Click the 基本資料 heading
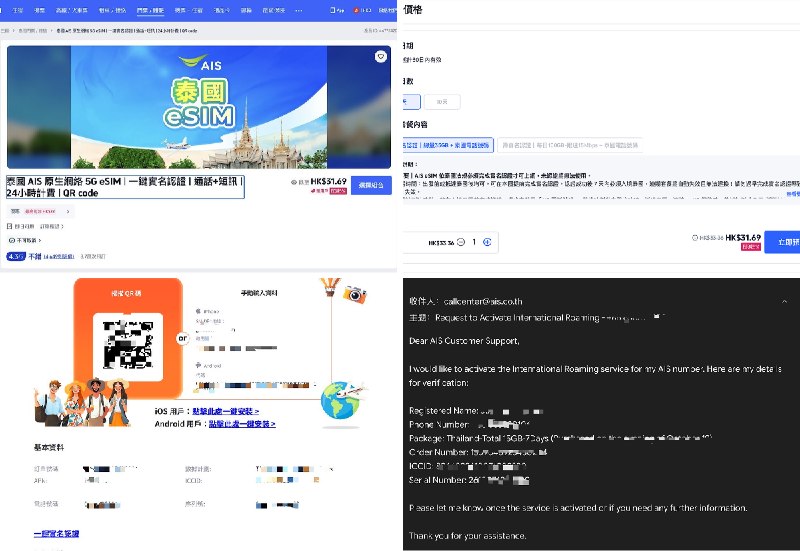 pos(49,447)
